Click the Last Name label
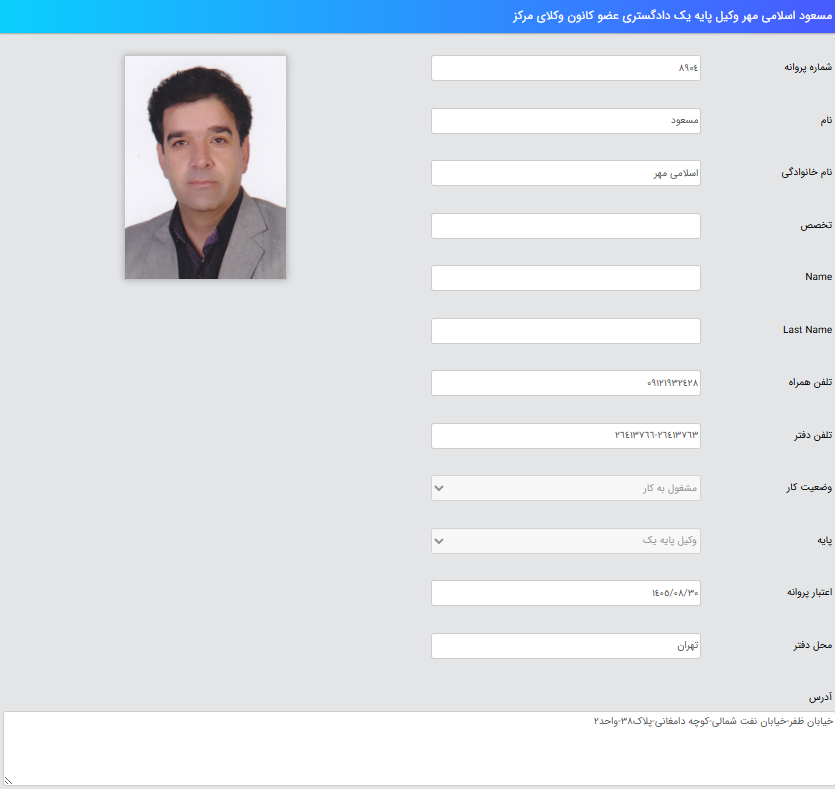The width and height of the screenshot is (835, 789). [x=807, y=330]
